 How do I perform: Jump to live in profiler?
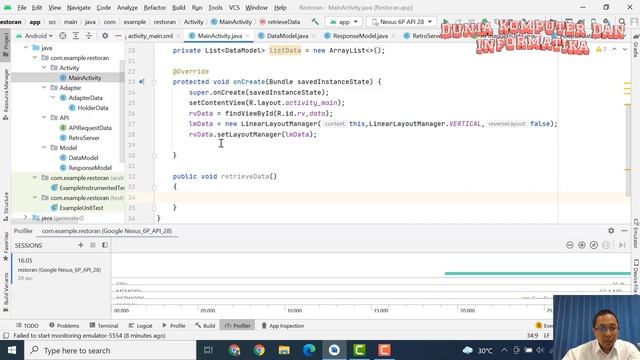tap(622, 245)
